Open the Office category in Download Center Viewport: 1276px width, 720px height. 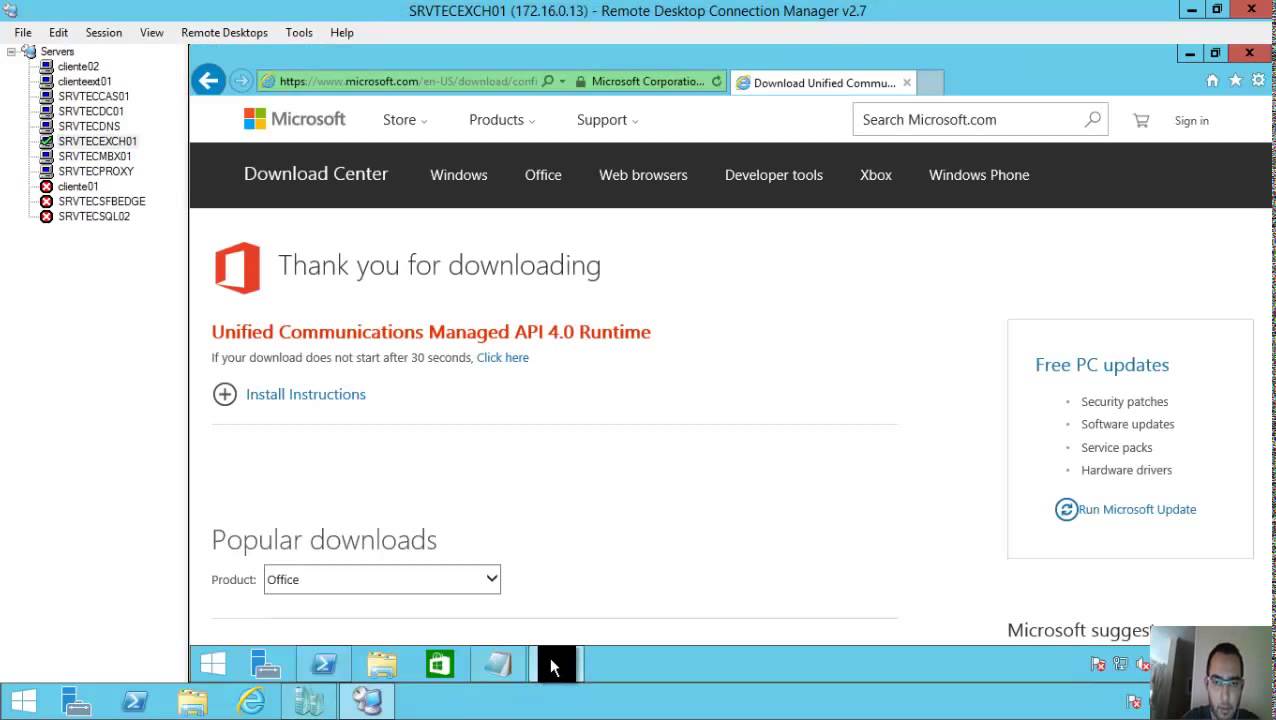(x=543, y=175)
